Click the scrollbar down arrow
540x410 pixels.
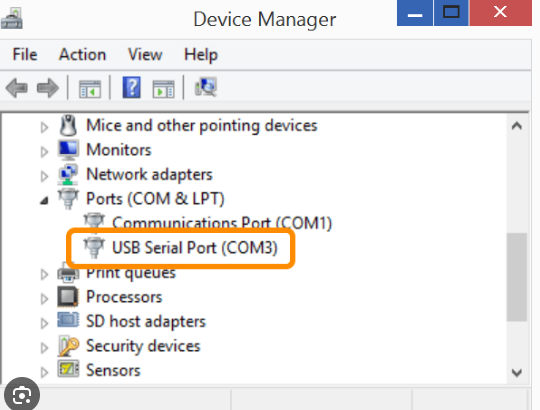pos(517,372)
